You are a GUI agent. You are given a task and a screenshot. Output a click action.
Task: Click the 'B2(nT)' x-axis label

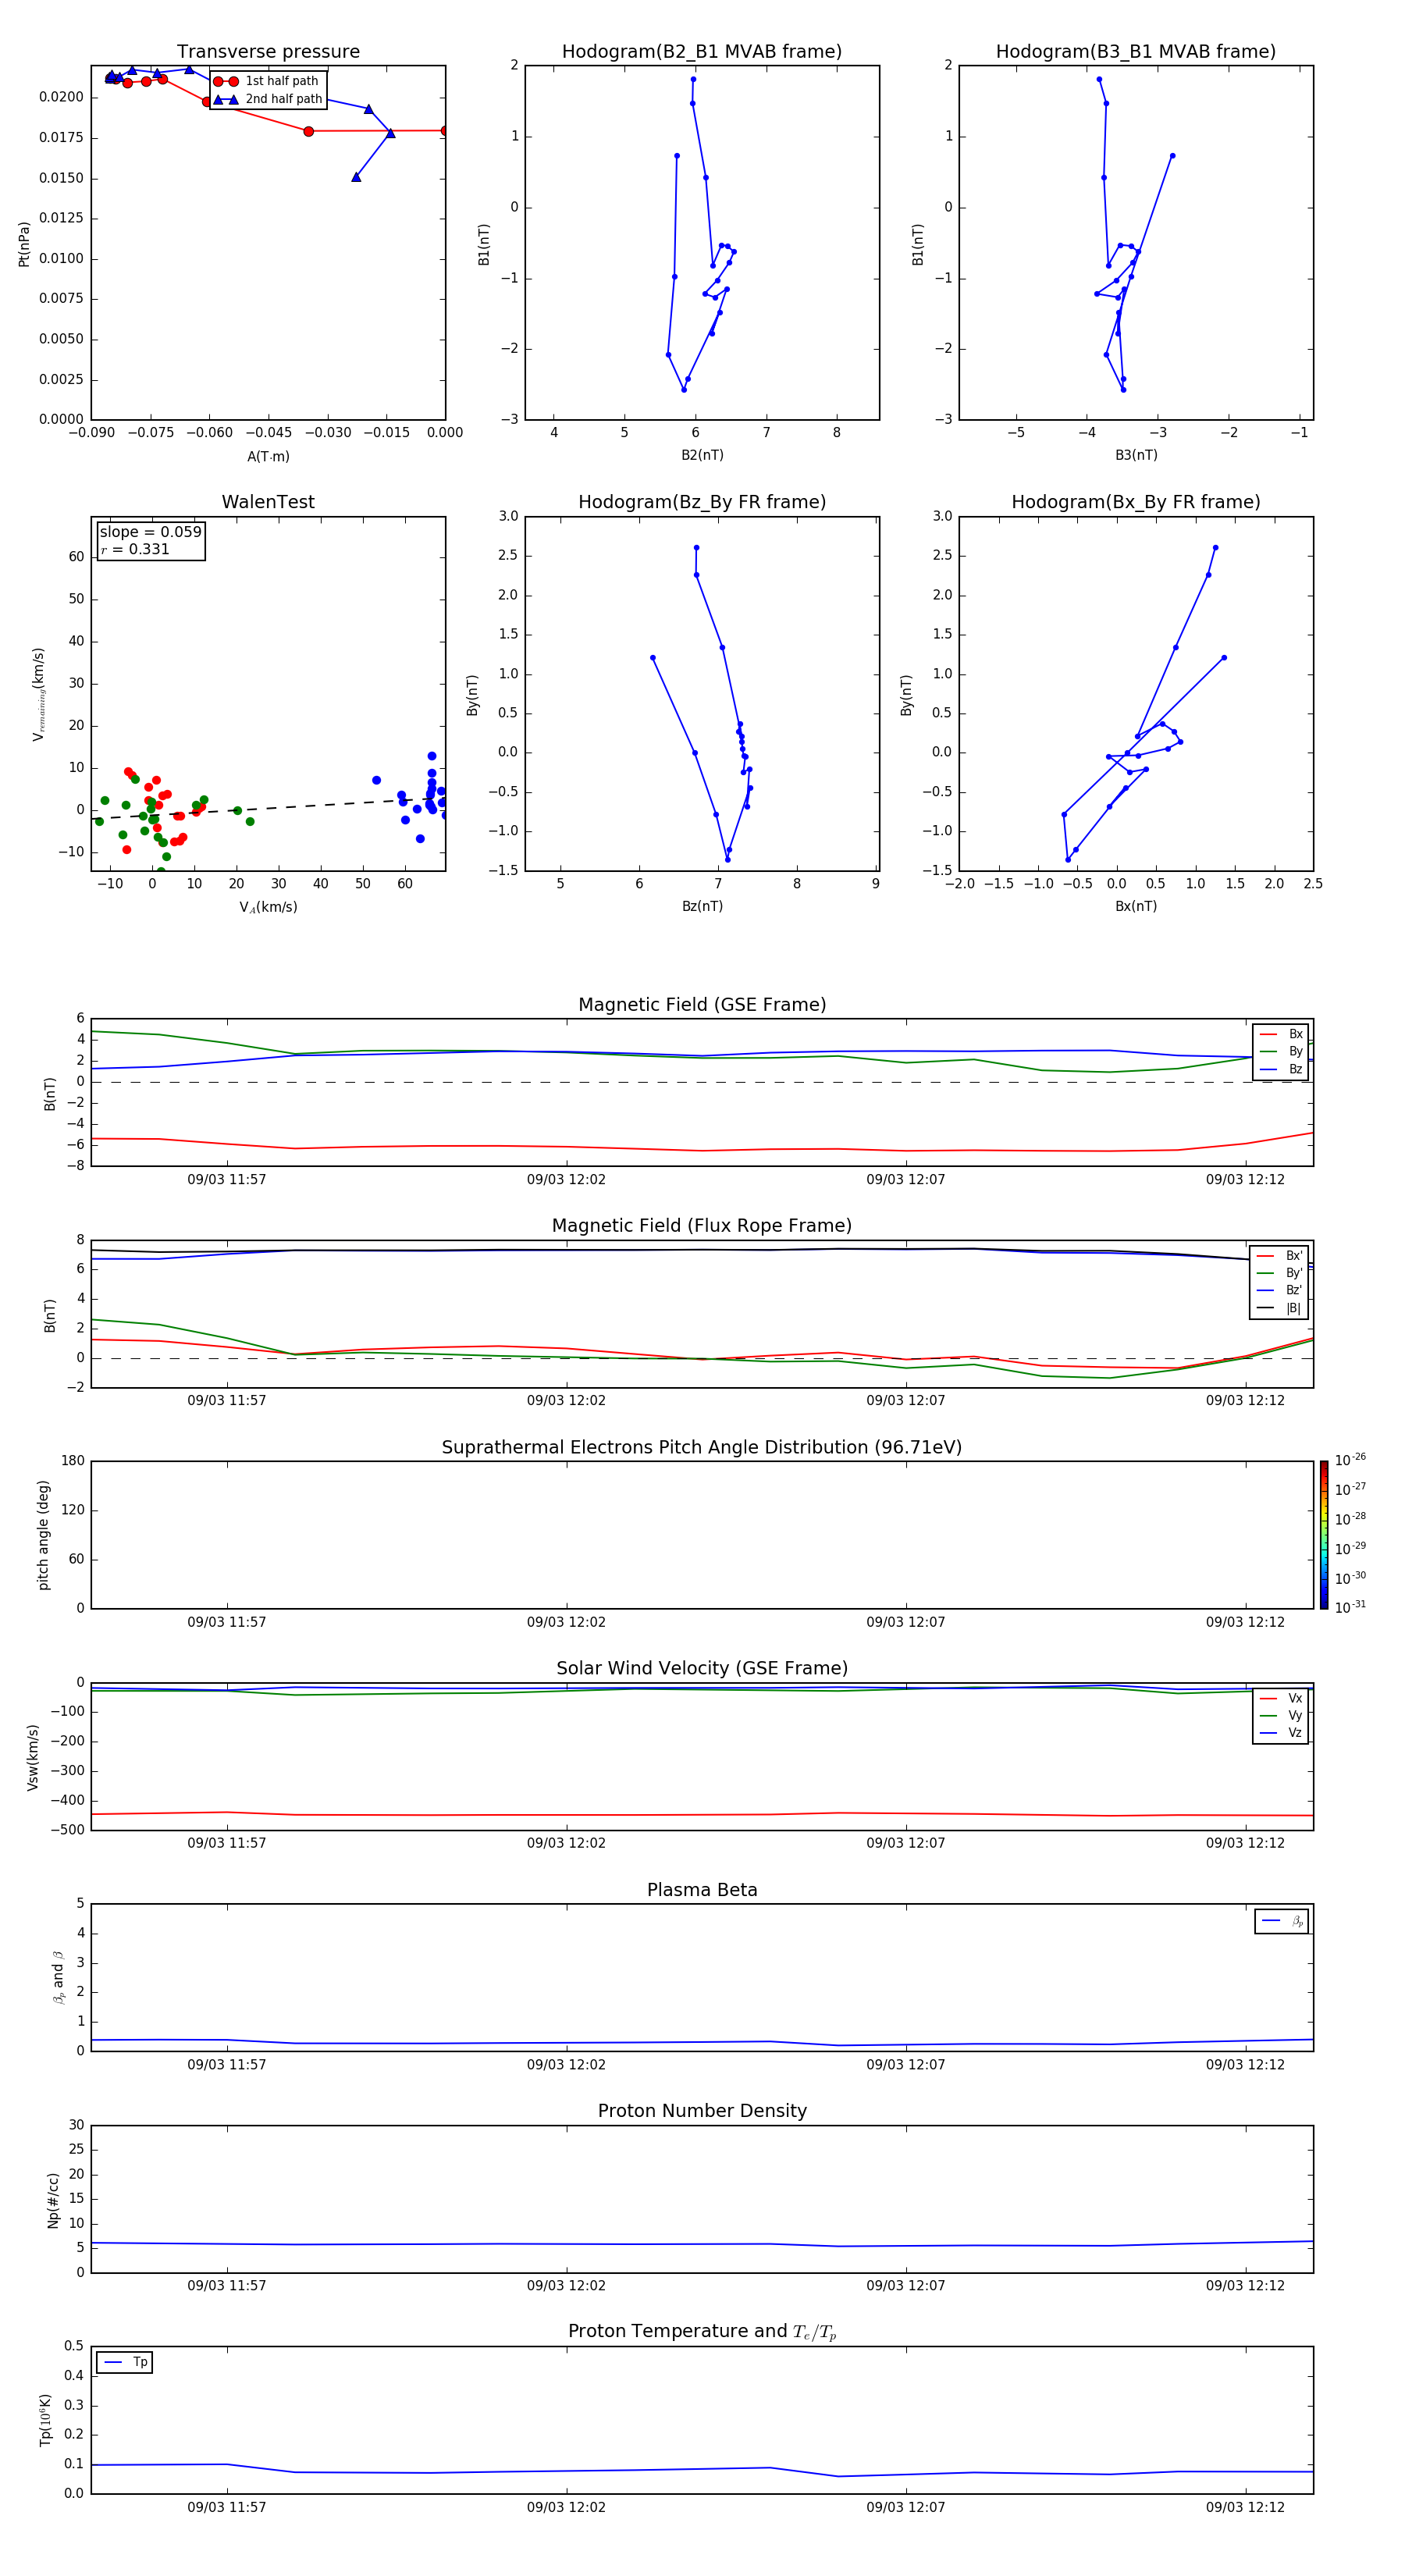(x=702, y=455)
